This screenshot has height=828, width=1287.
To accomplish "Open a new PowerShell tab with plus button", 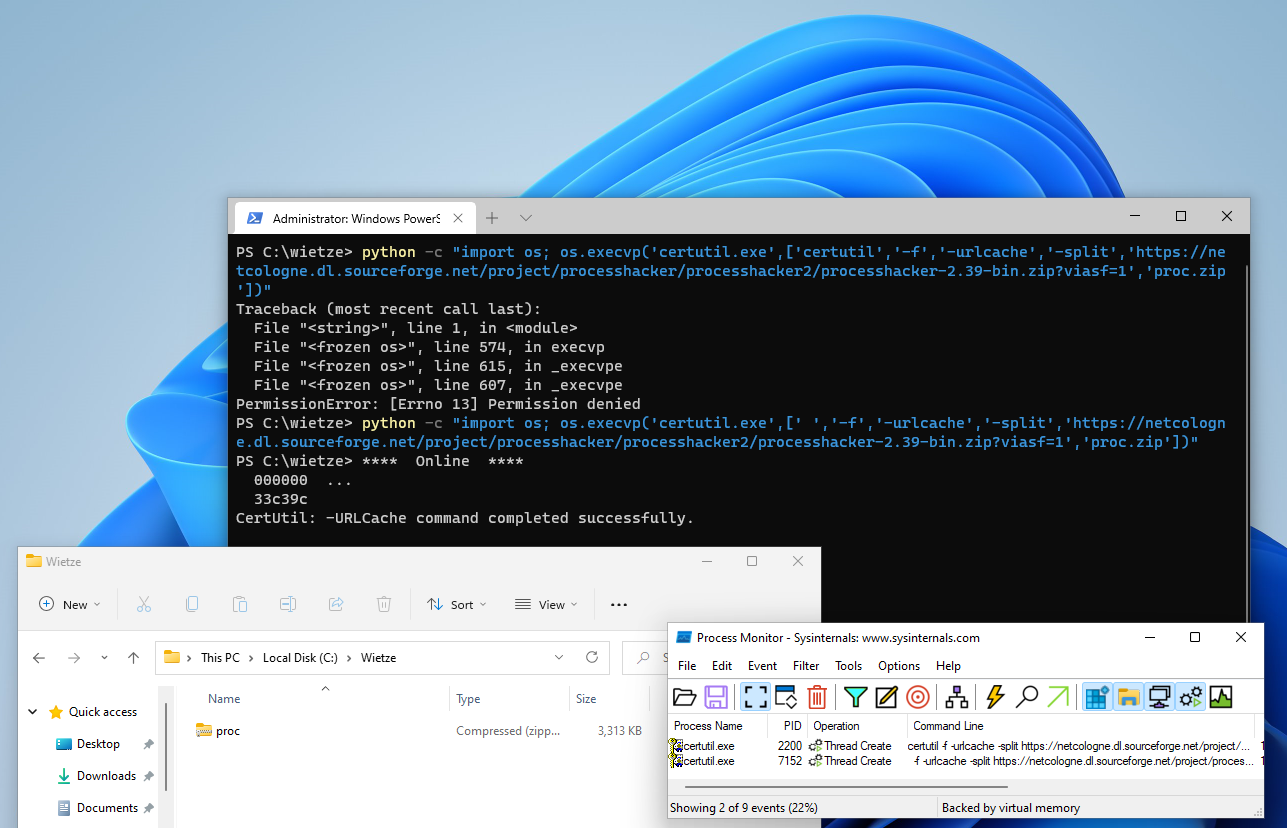I will coord(492,217).
